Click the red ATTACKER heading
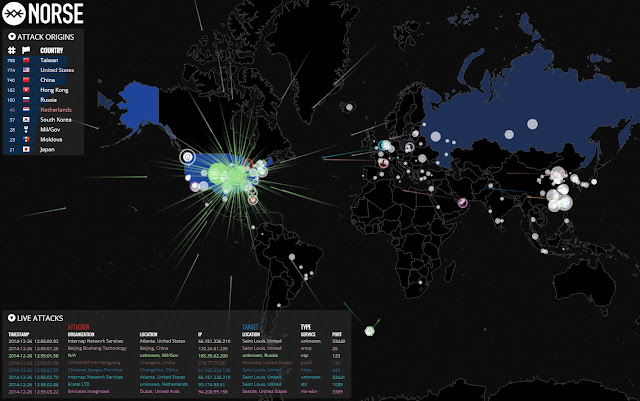Viewport: 640px width, 401px height. [x=78, y=327]
